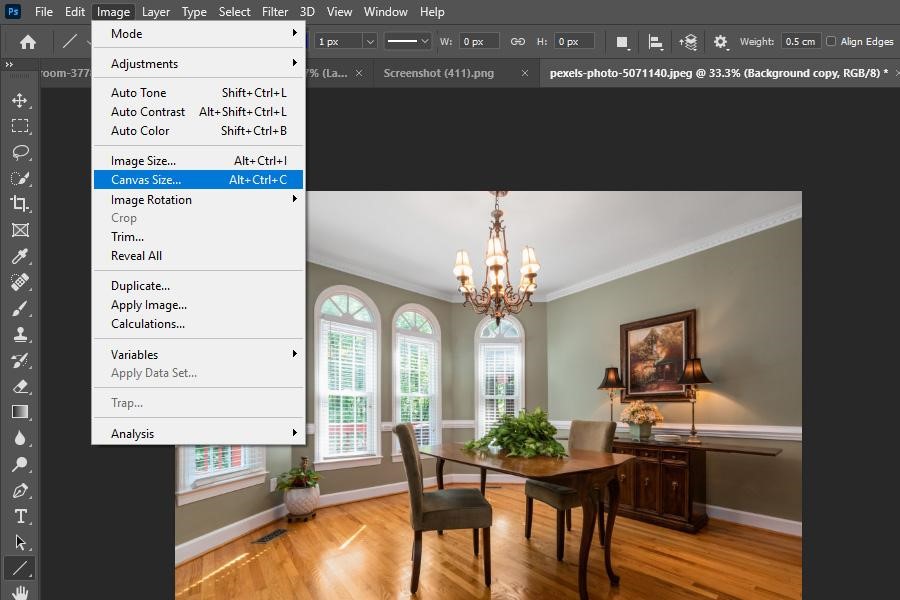Activate the Crop tool in toolbar

point(20,204)
